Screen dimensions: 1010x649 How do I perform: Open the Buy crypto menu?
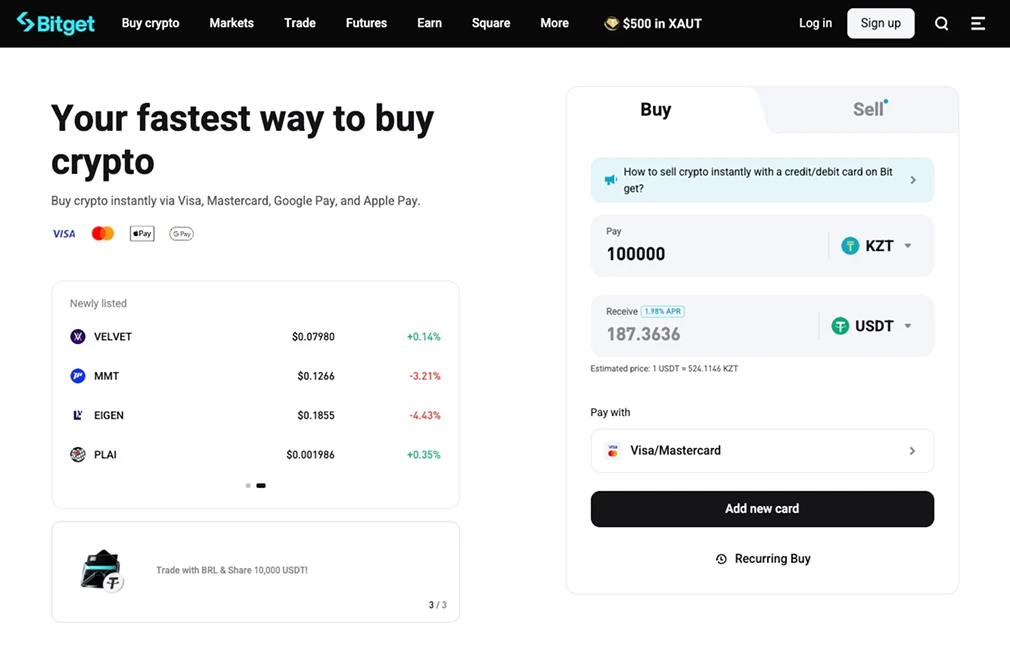click(x=150, y=23)
